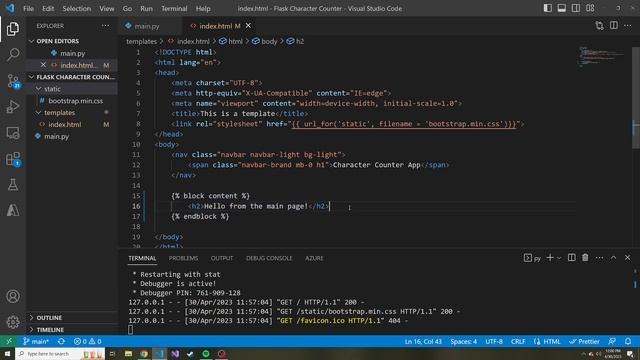Open the Manage settings gear
Screen dimensions: 640x360
coord(13,322)
